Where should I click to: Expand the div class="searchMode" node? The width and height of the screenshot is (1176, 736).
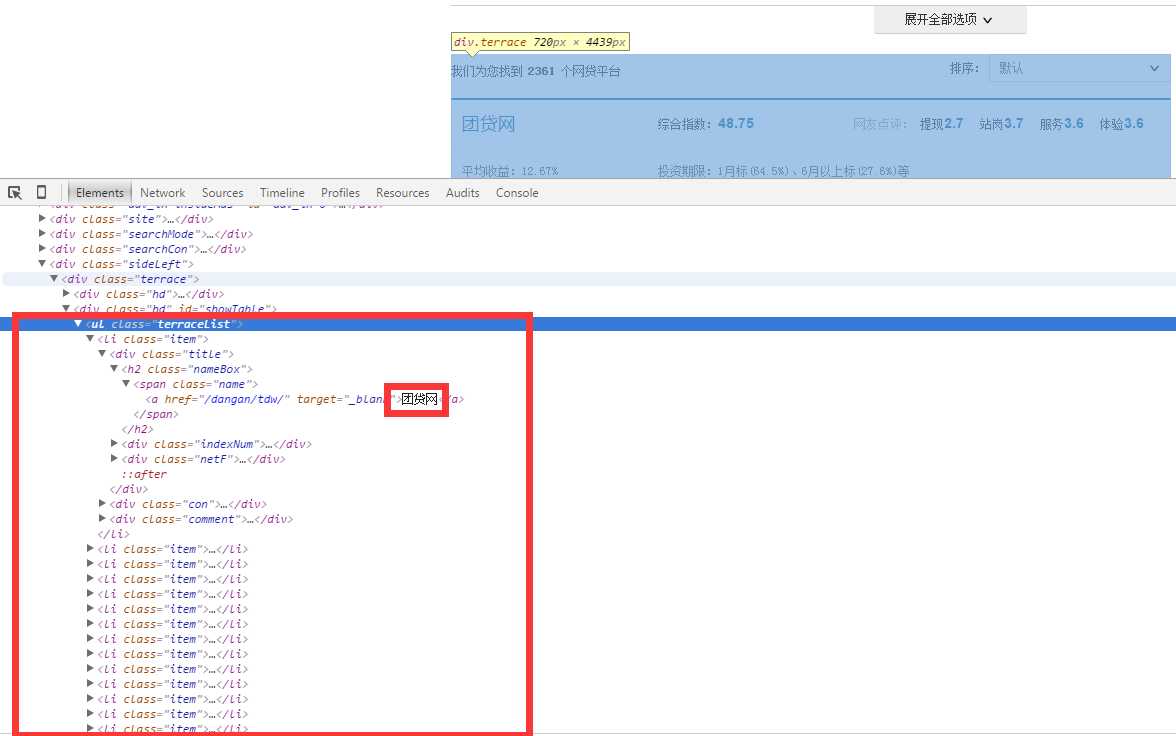pos(42,233)
